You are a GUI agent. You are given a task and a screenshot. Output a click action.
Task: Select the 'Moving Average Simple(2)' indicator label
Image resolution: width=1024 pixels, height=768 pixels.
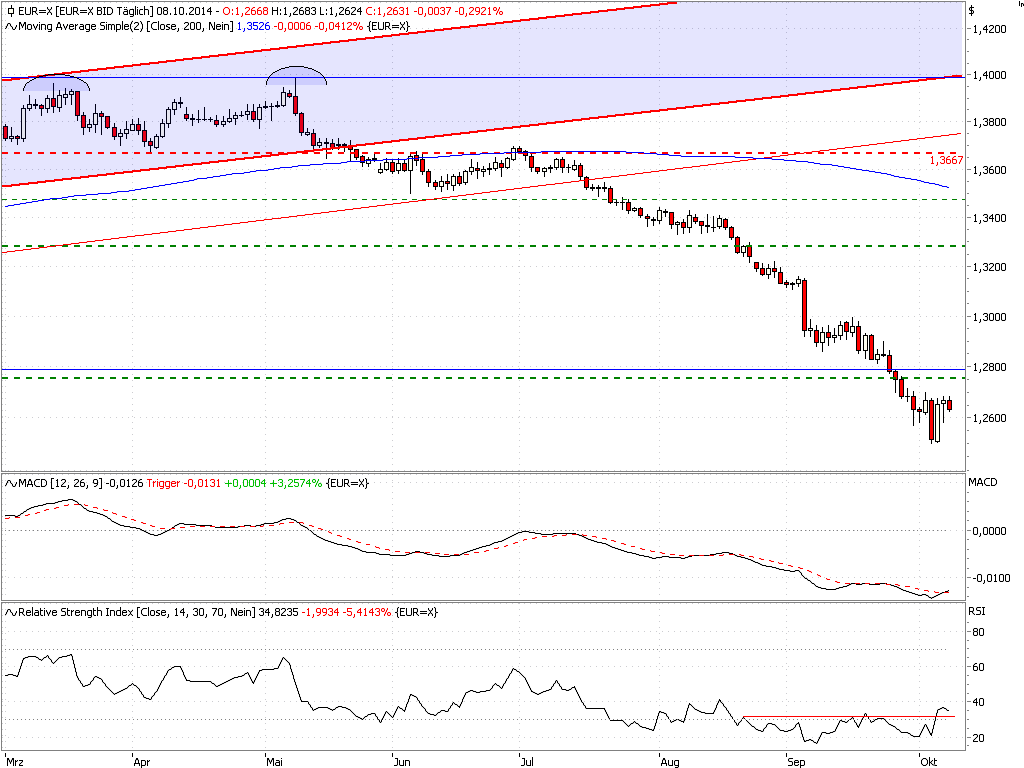[x=81, y=26]
